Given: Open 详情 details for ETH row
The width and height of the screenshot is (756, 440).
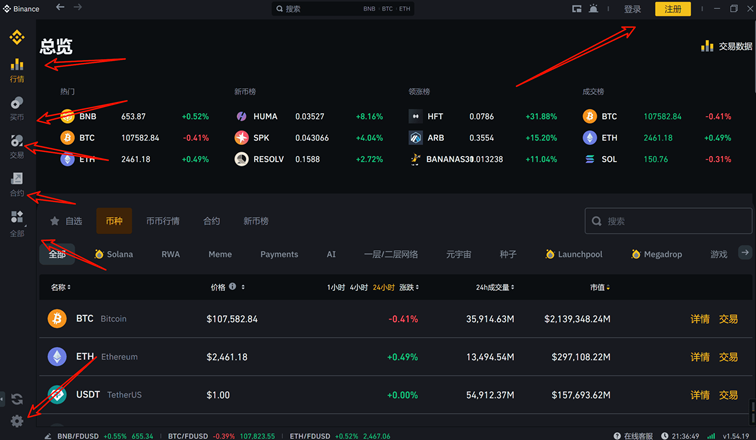Looking at the screenshot, I should (x=700, y=357).
